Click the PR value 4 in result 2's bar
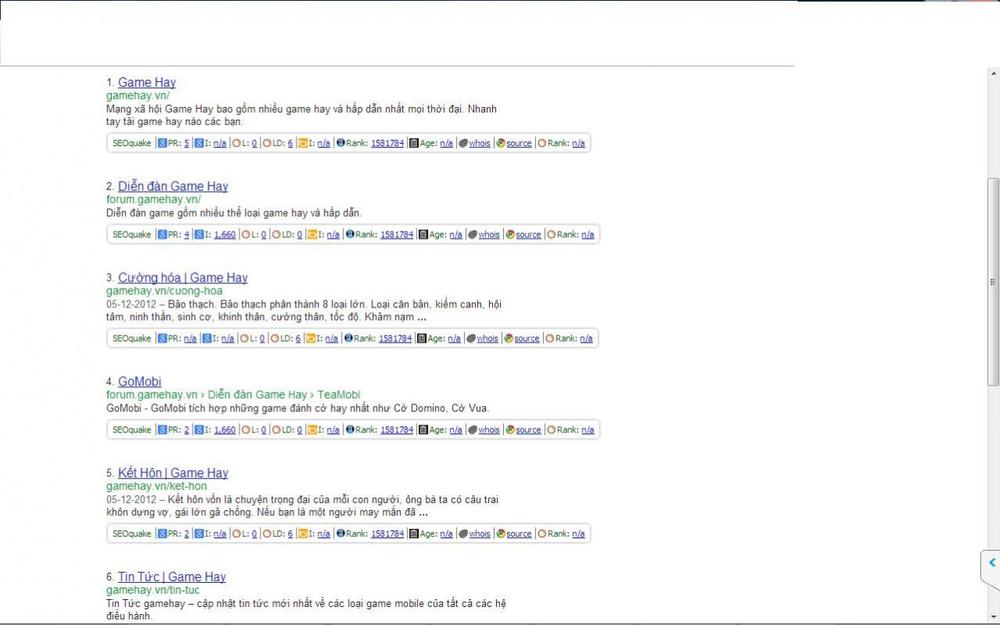This screenshot has width=1000, height=625. (187, 235)
